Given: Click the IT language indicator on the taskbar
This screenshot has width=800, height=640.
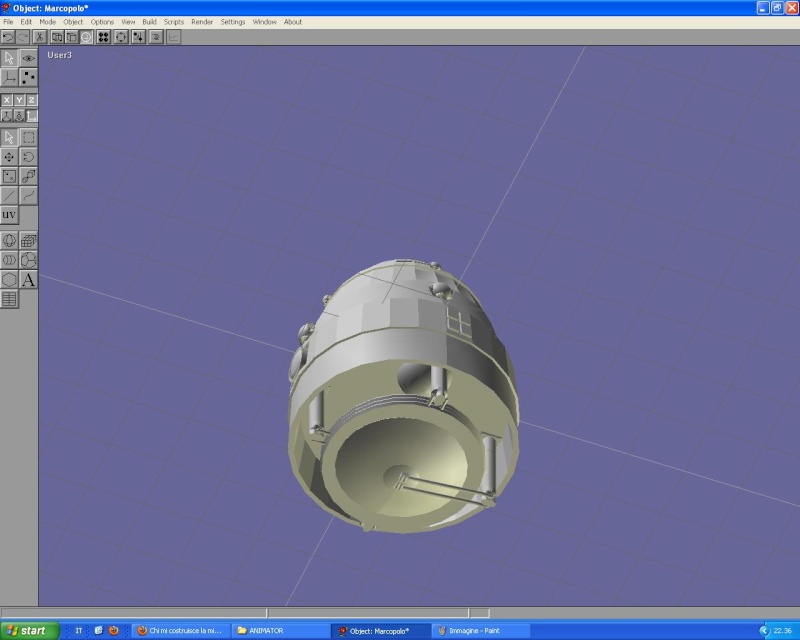Looking at the screenshot, I should (79, 631).
